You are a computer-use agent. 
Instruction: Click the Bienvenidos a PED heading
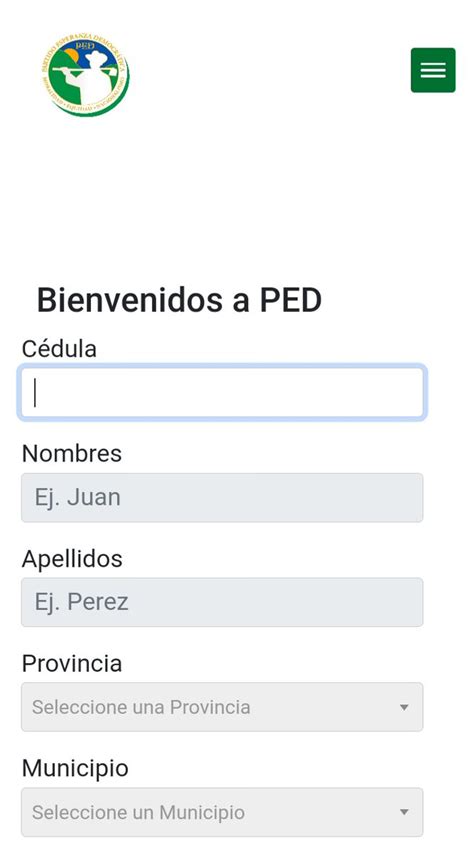click(x=179, y=300)
